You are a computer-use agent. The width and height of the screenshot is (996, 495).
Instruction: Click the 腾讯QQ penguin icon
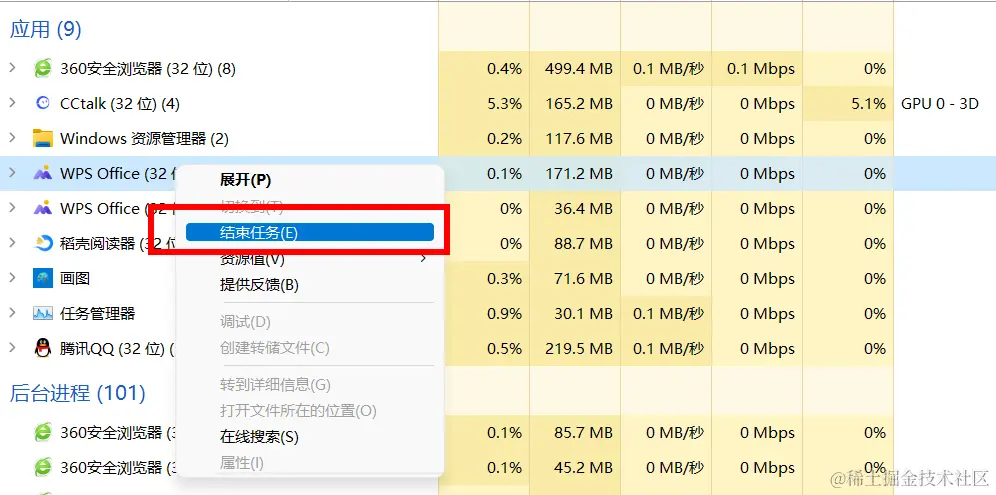point(43,348)
